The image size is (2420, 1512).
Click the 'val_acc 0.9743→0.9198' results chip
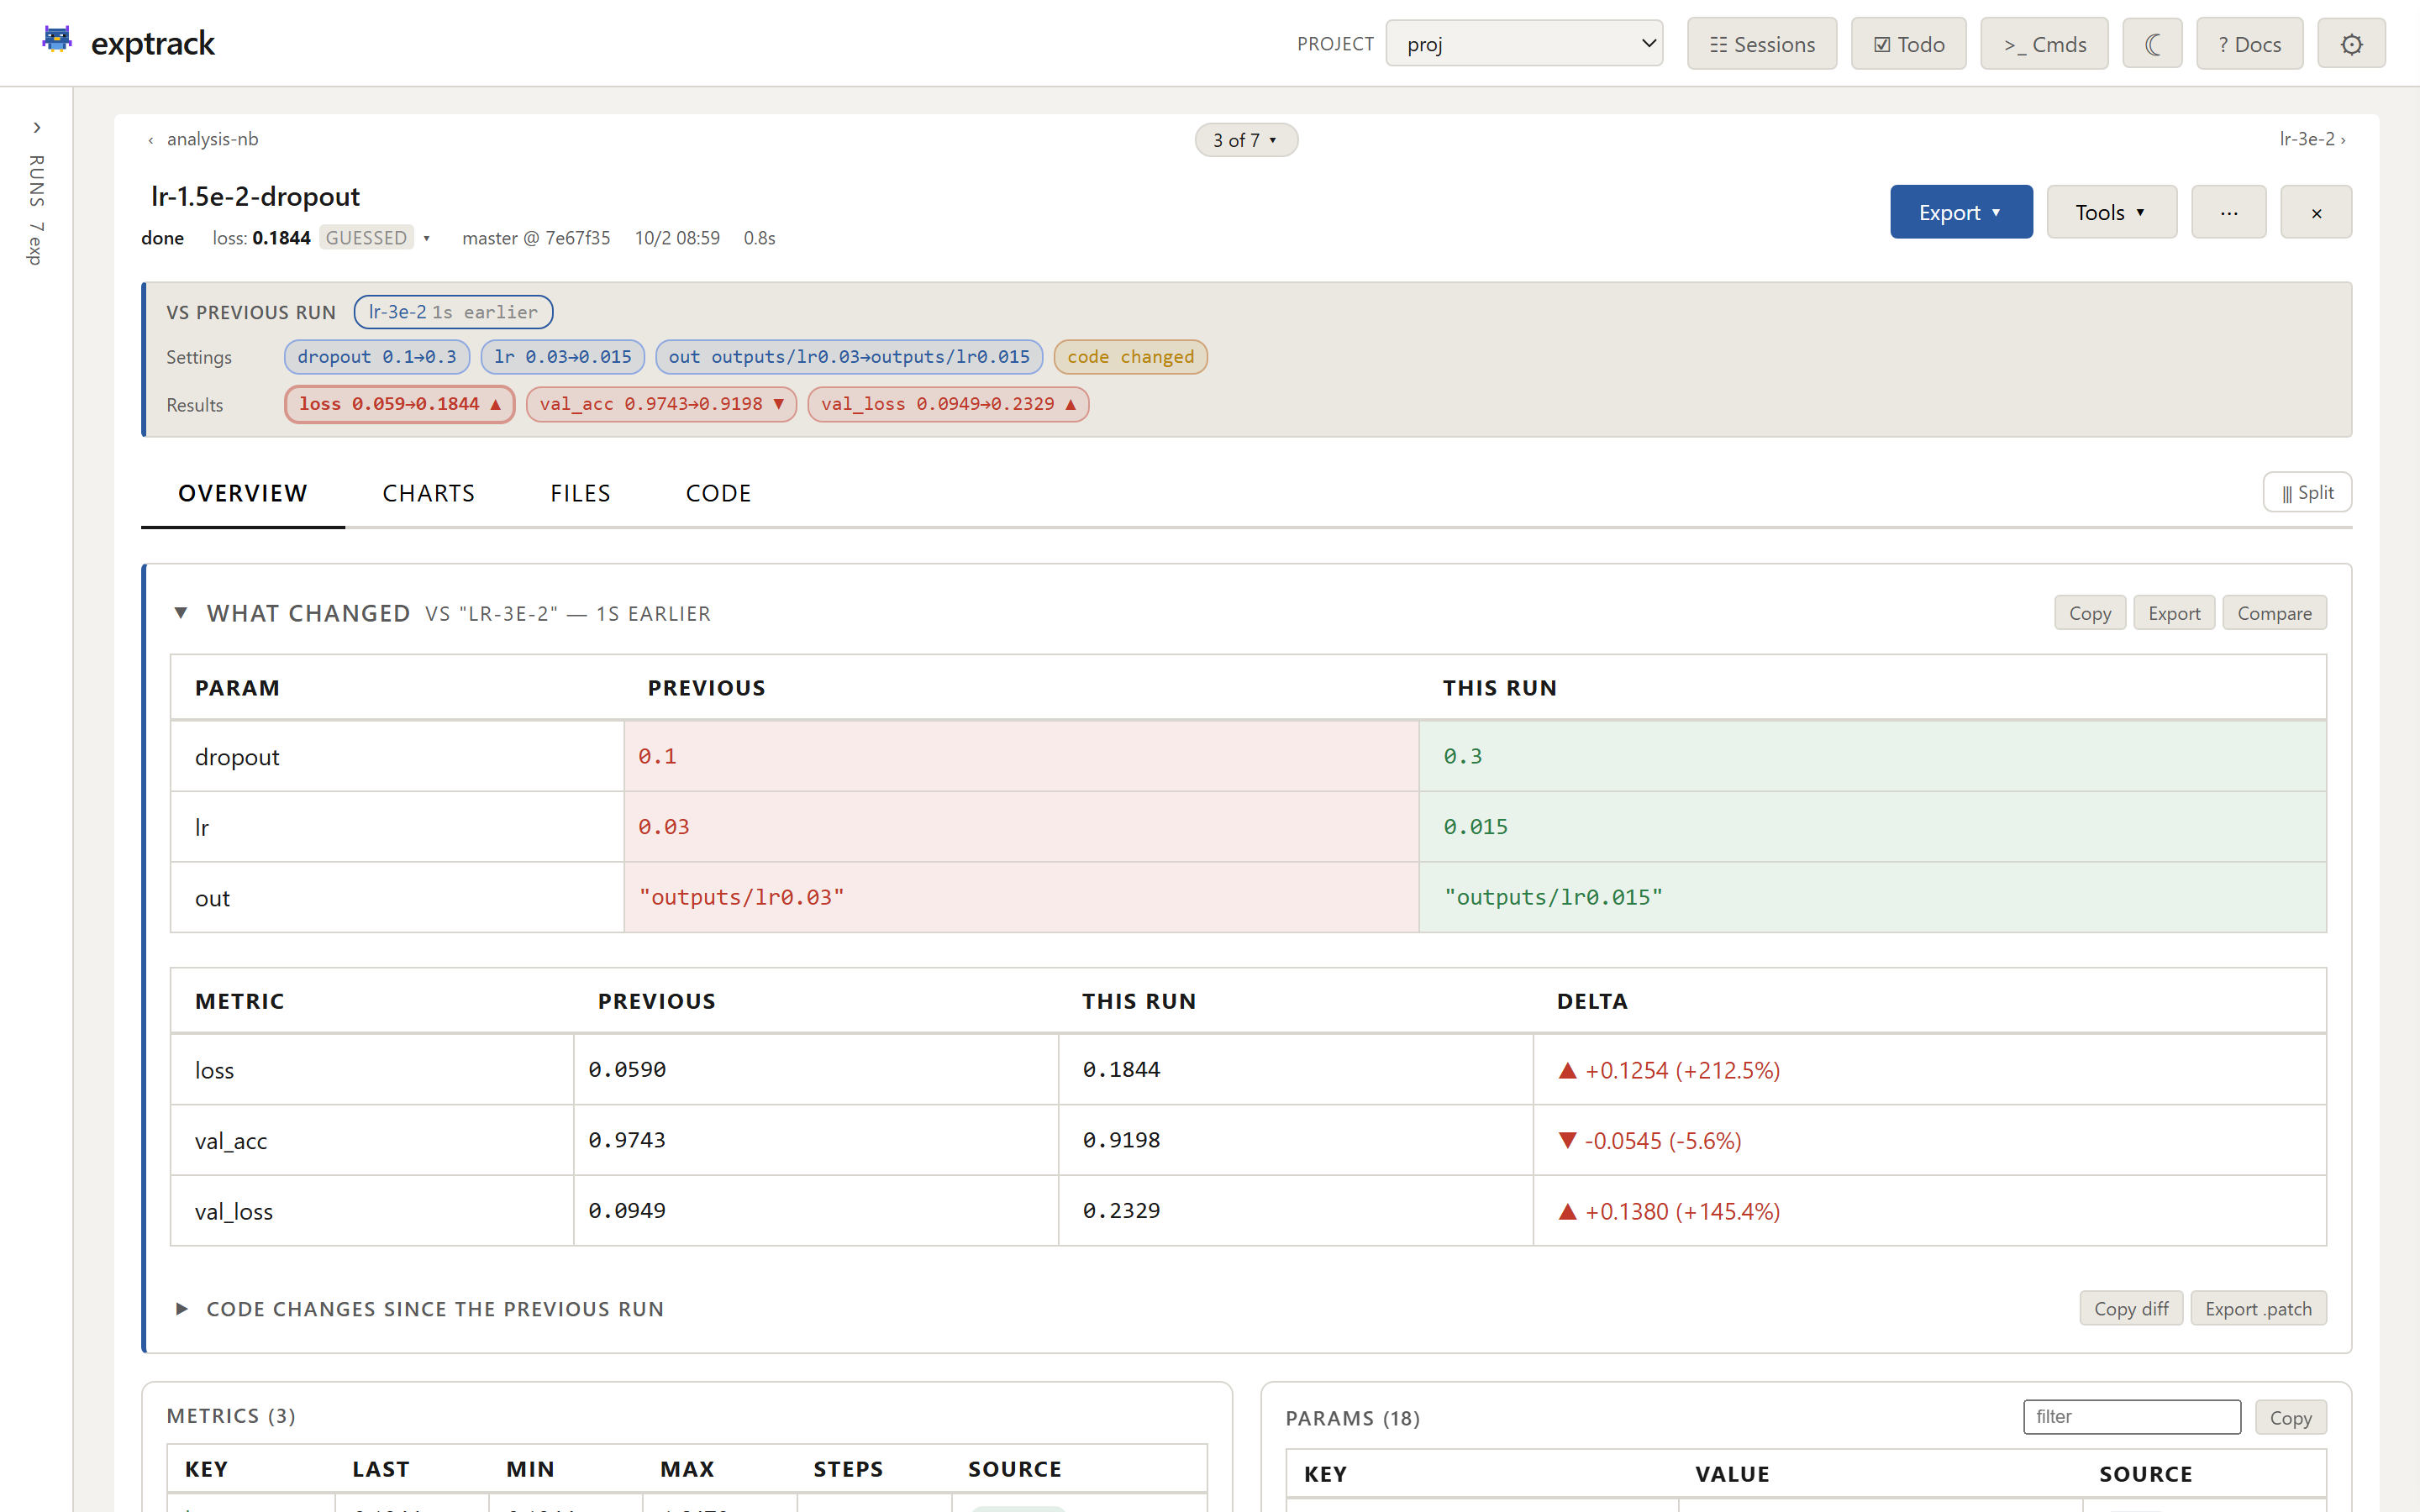coord(661,404)
